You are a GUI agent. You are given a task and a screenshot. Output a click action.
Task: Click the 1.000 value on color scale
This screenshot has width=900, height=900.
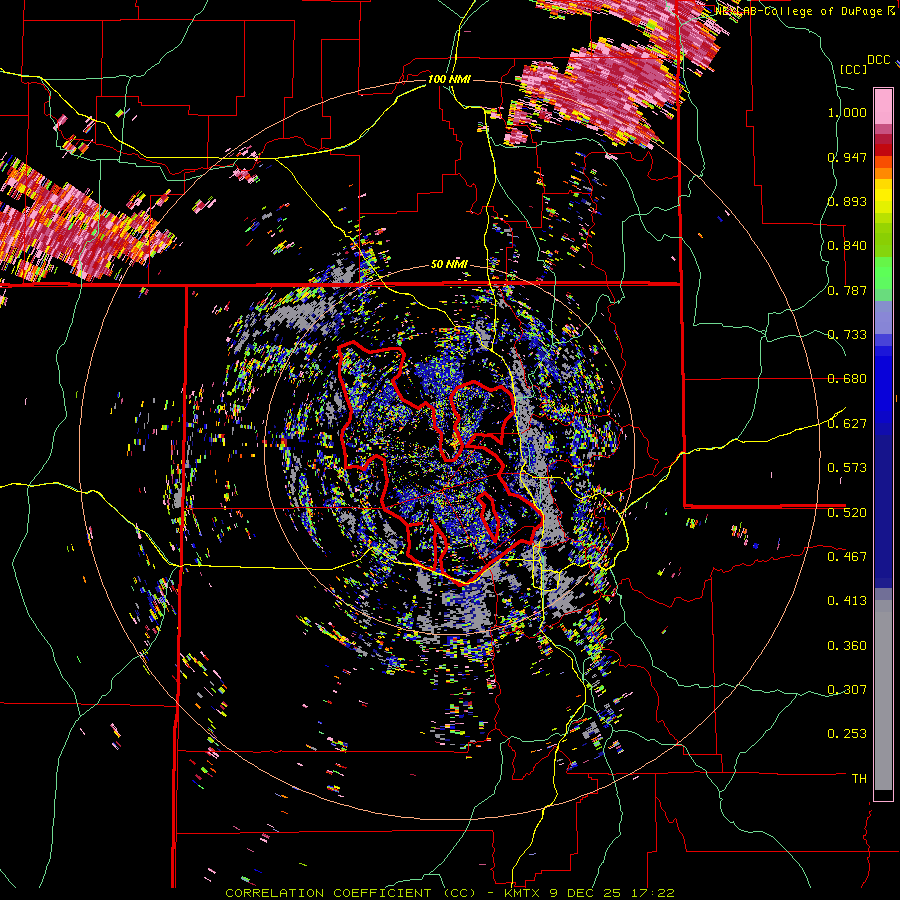point(847,112)
